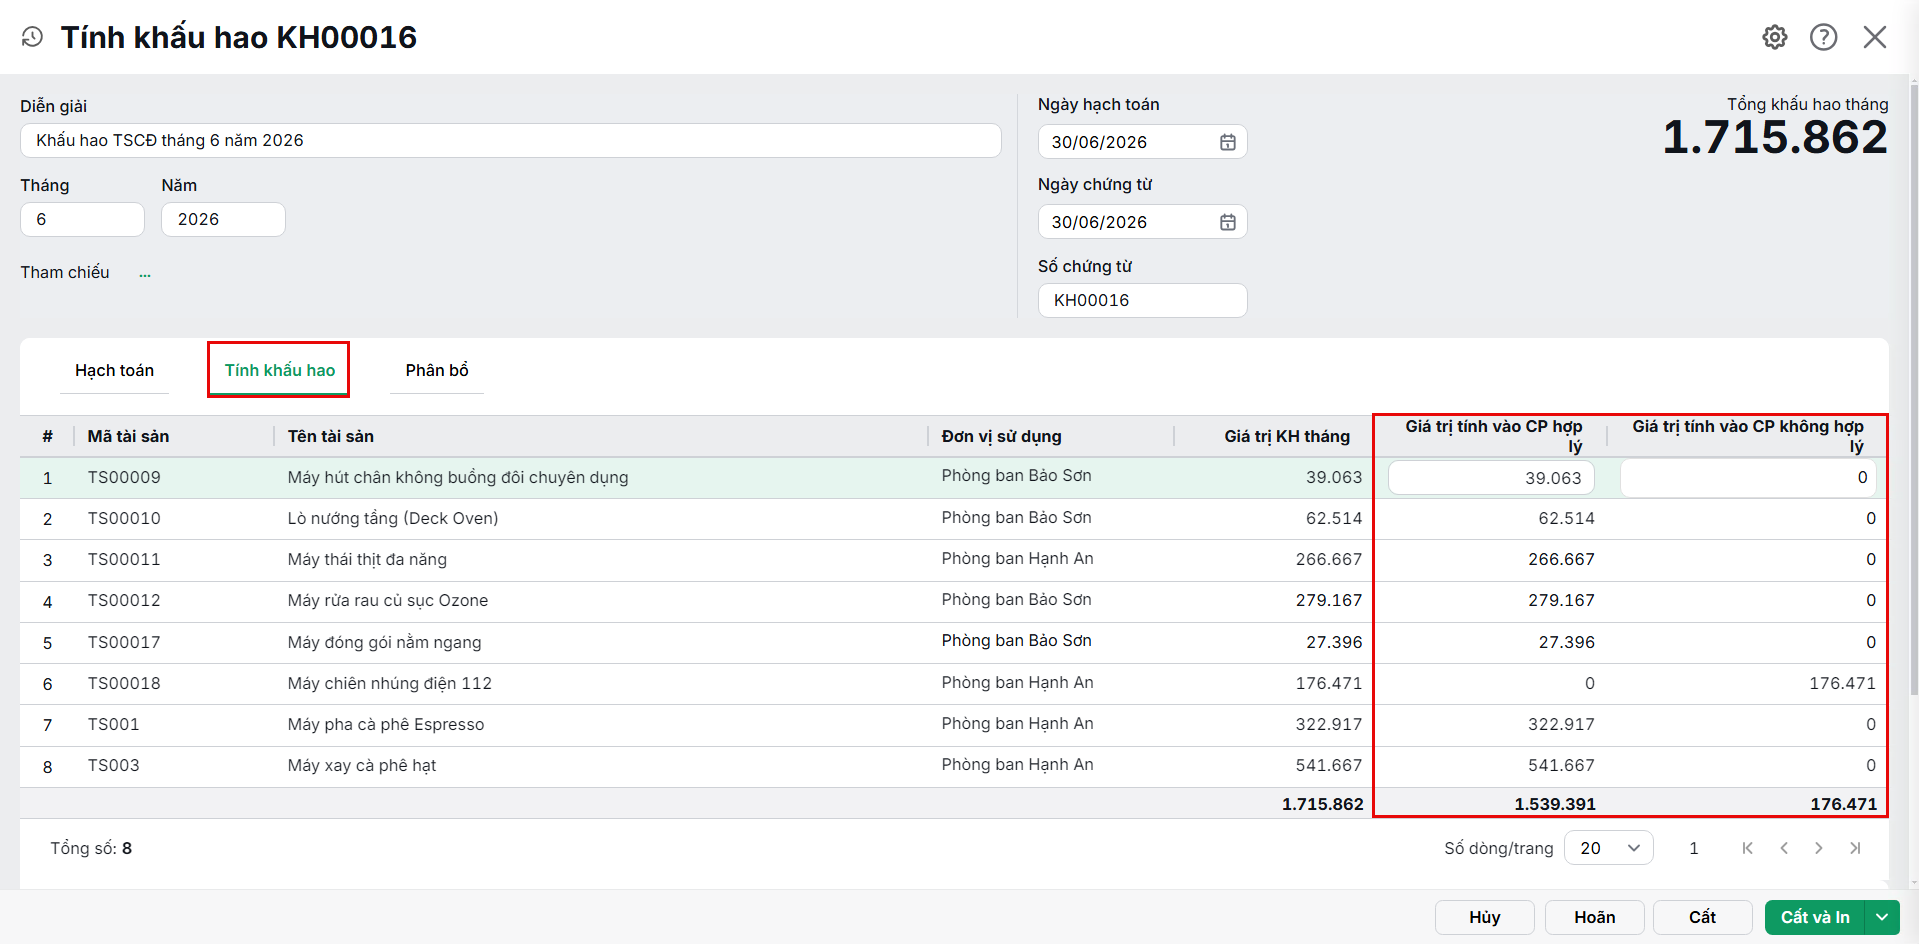Click KH tháng value 541.667 for TS003
1919x944 pixels.
coord(1329,766)
